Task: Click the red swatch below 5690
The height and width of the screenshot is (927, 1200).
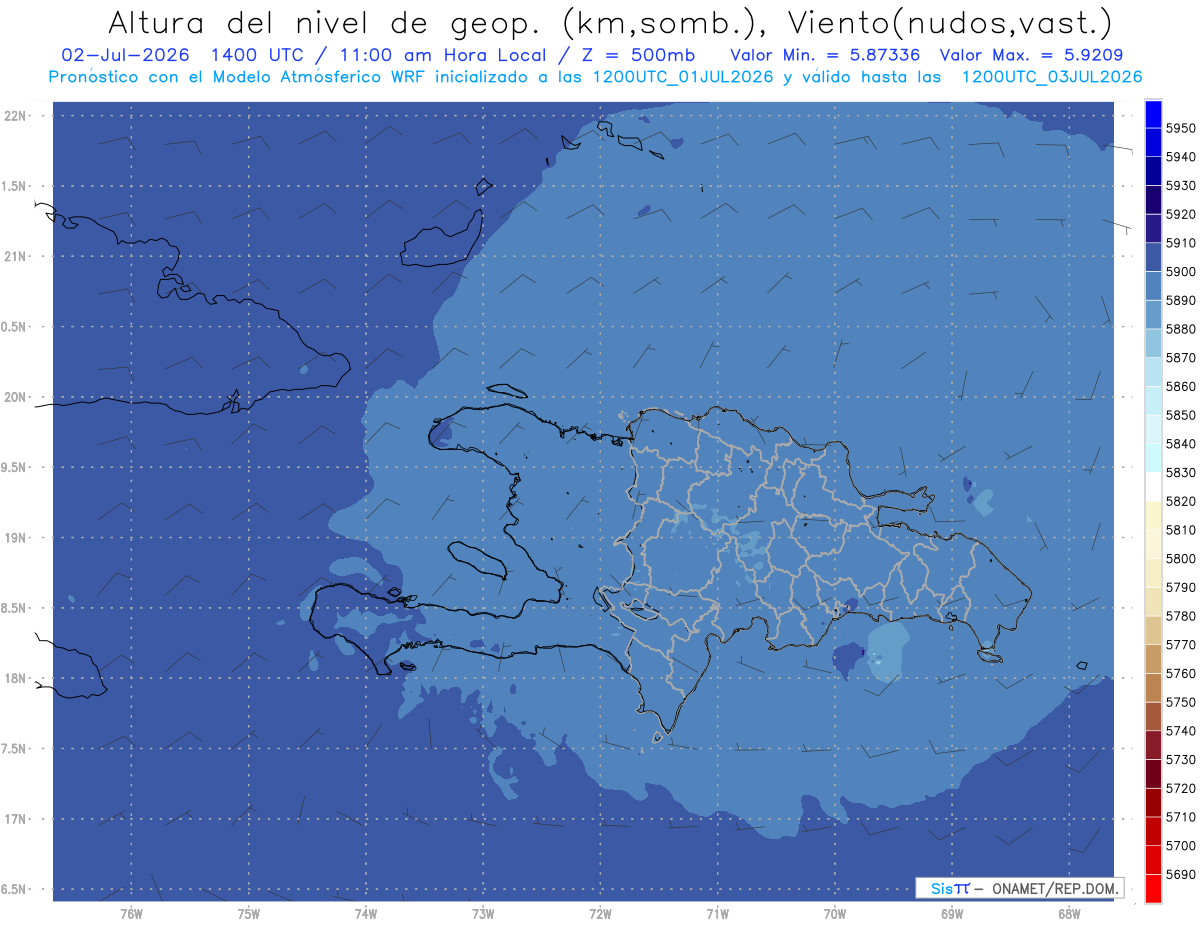Action: (1152, 889)
